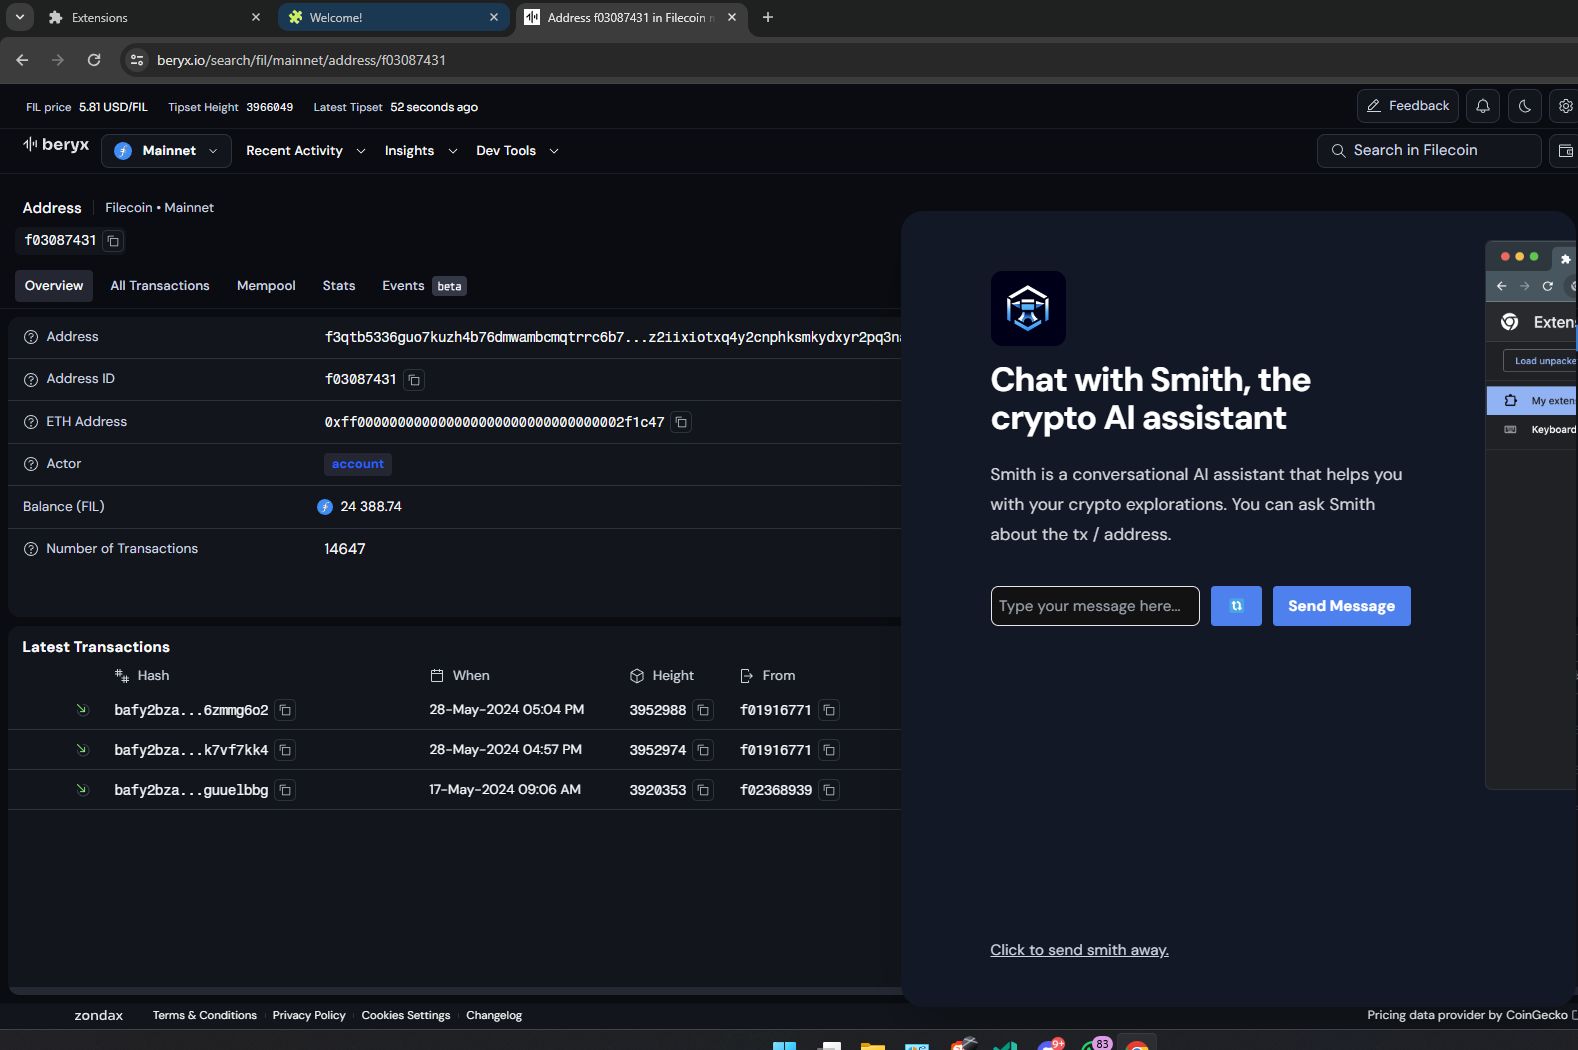Open the notifications bell
The height and width of the screenshot is (1050, 1578).
tap(1483, 106)
